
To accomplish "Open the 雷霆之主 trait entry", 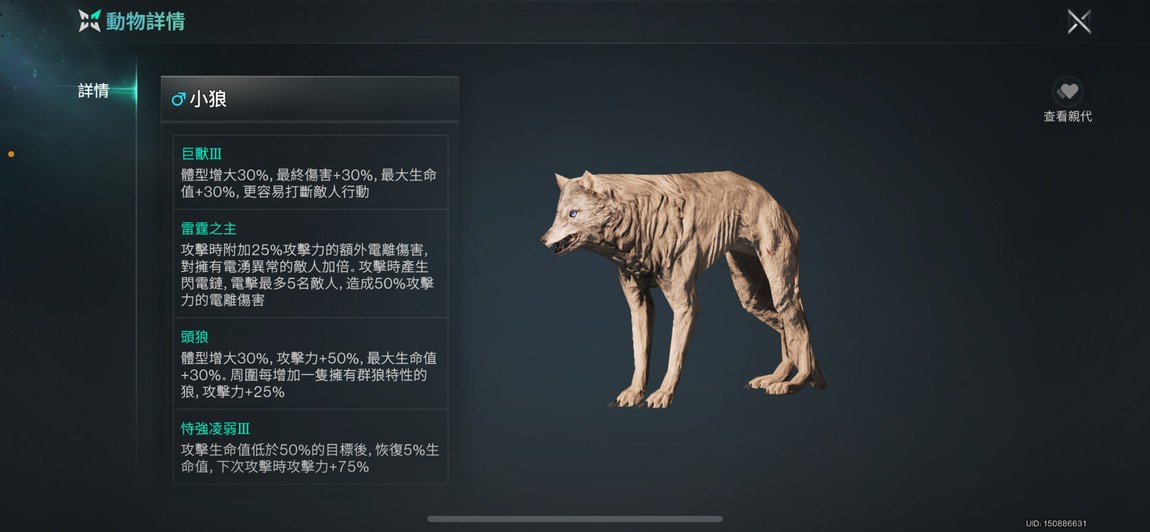I will [310, 263].
